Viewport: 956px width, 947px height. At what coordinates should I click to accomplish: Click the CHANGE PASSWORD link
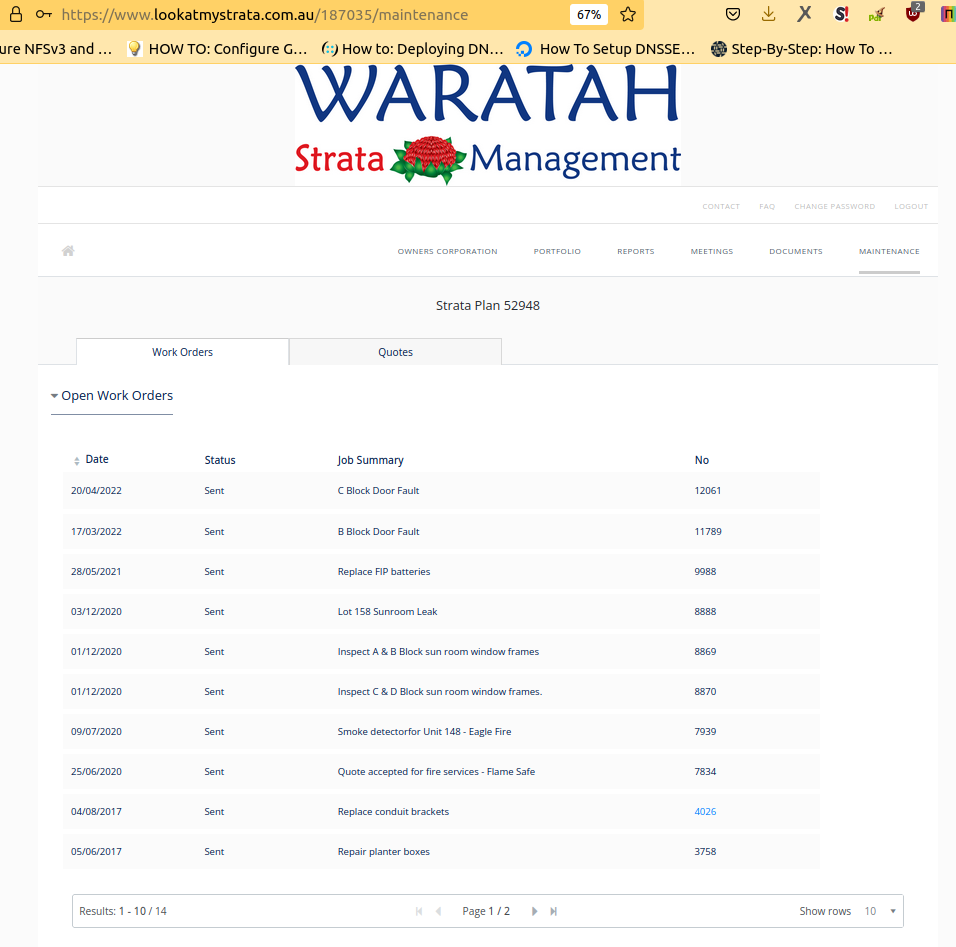tap(835, 207)
